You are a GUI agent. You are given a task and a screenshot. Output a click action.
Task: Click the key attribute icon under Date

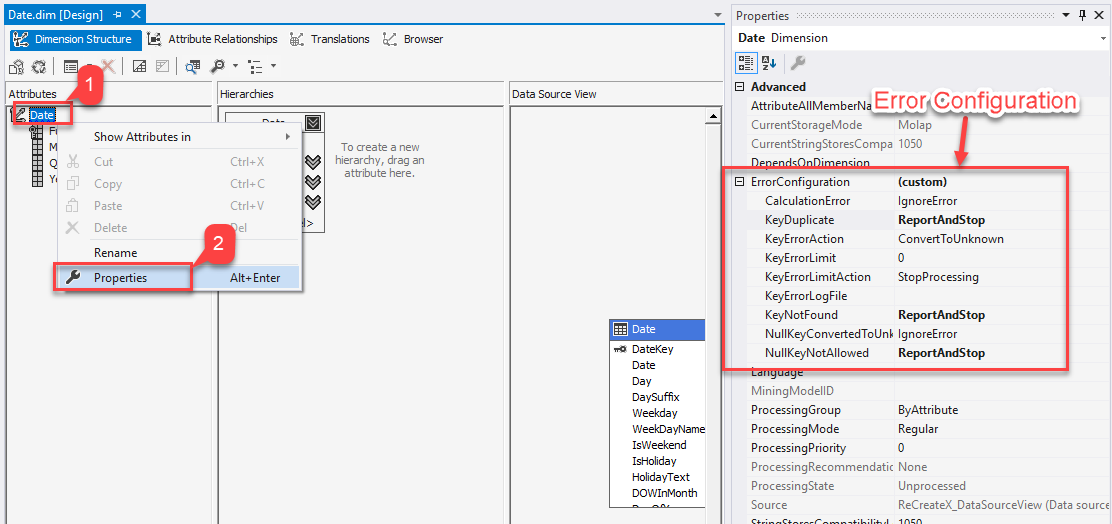(x=38, y=132)
